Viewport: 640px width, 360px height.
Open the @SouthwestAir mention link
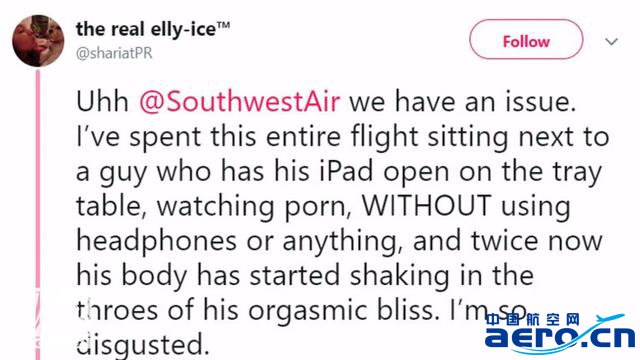pyautogui.click(x=239, y=101)
